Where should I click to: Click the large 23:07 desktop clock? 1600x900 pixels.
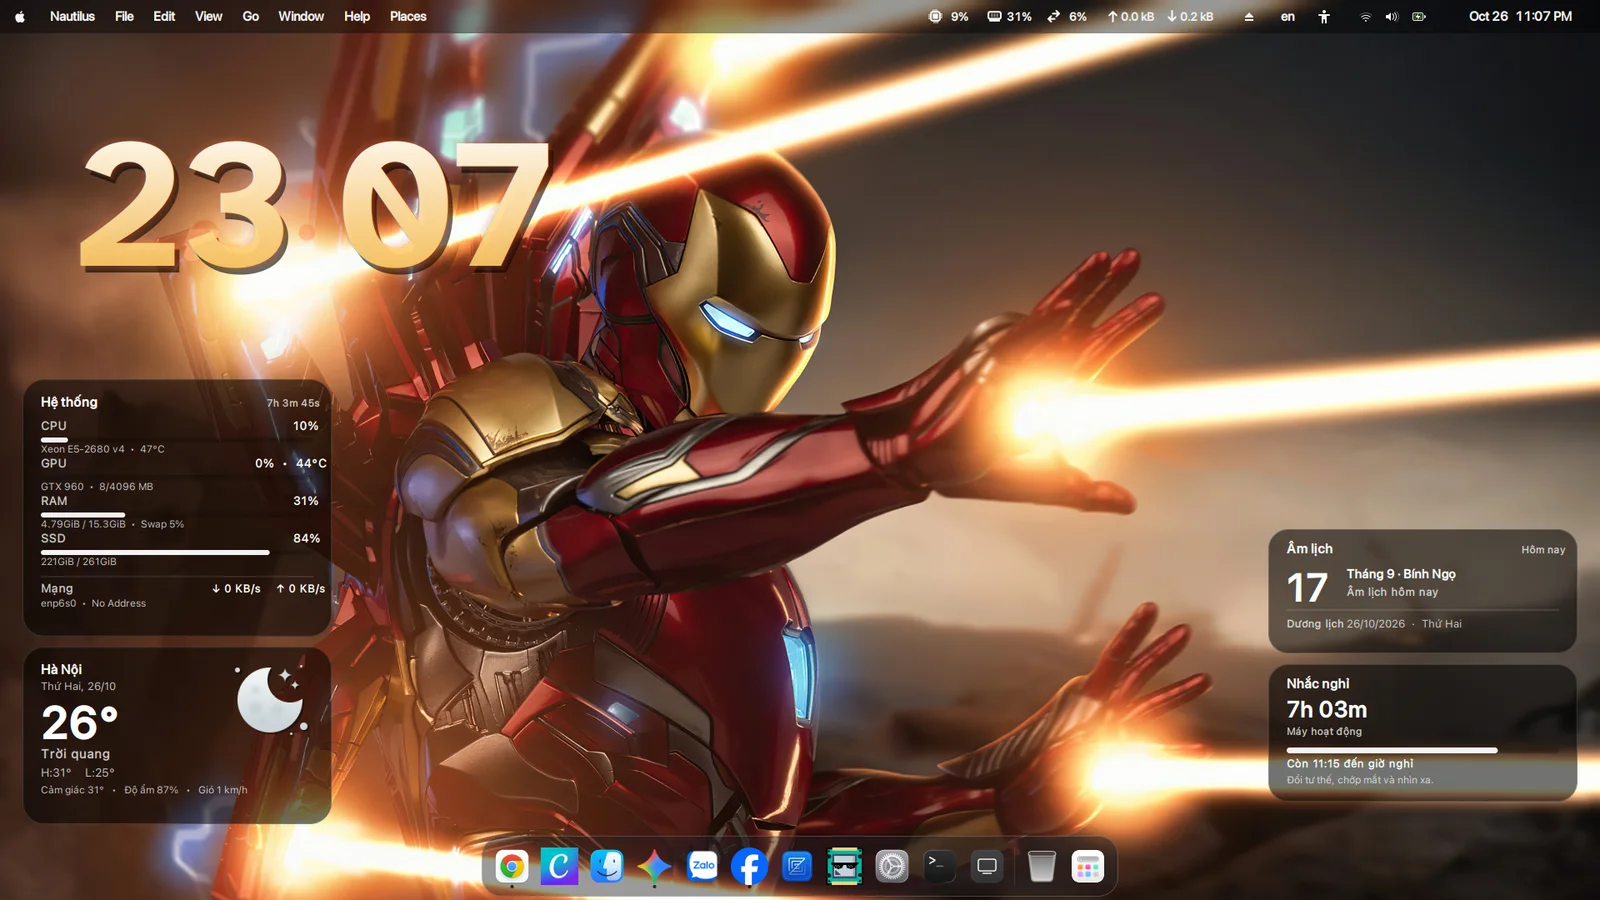coord(315,206)
